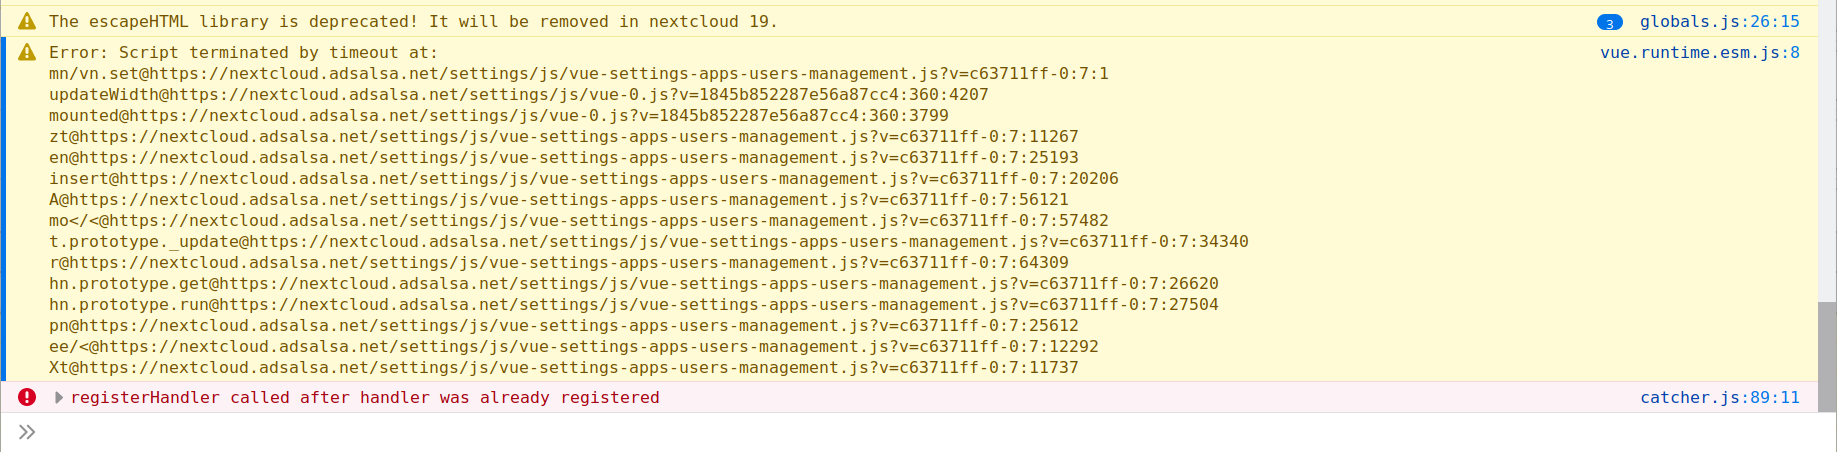The image size is (1837, 452).
Task: Click the warning icon beside escapeHTML message
Action: (x=27, y=21)
